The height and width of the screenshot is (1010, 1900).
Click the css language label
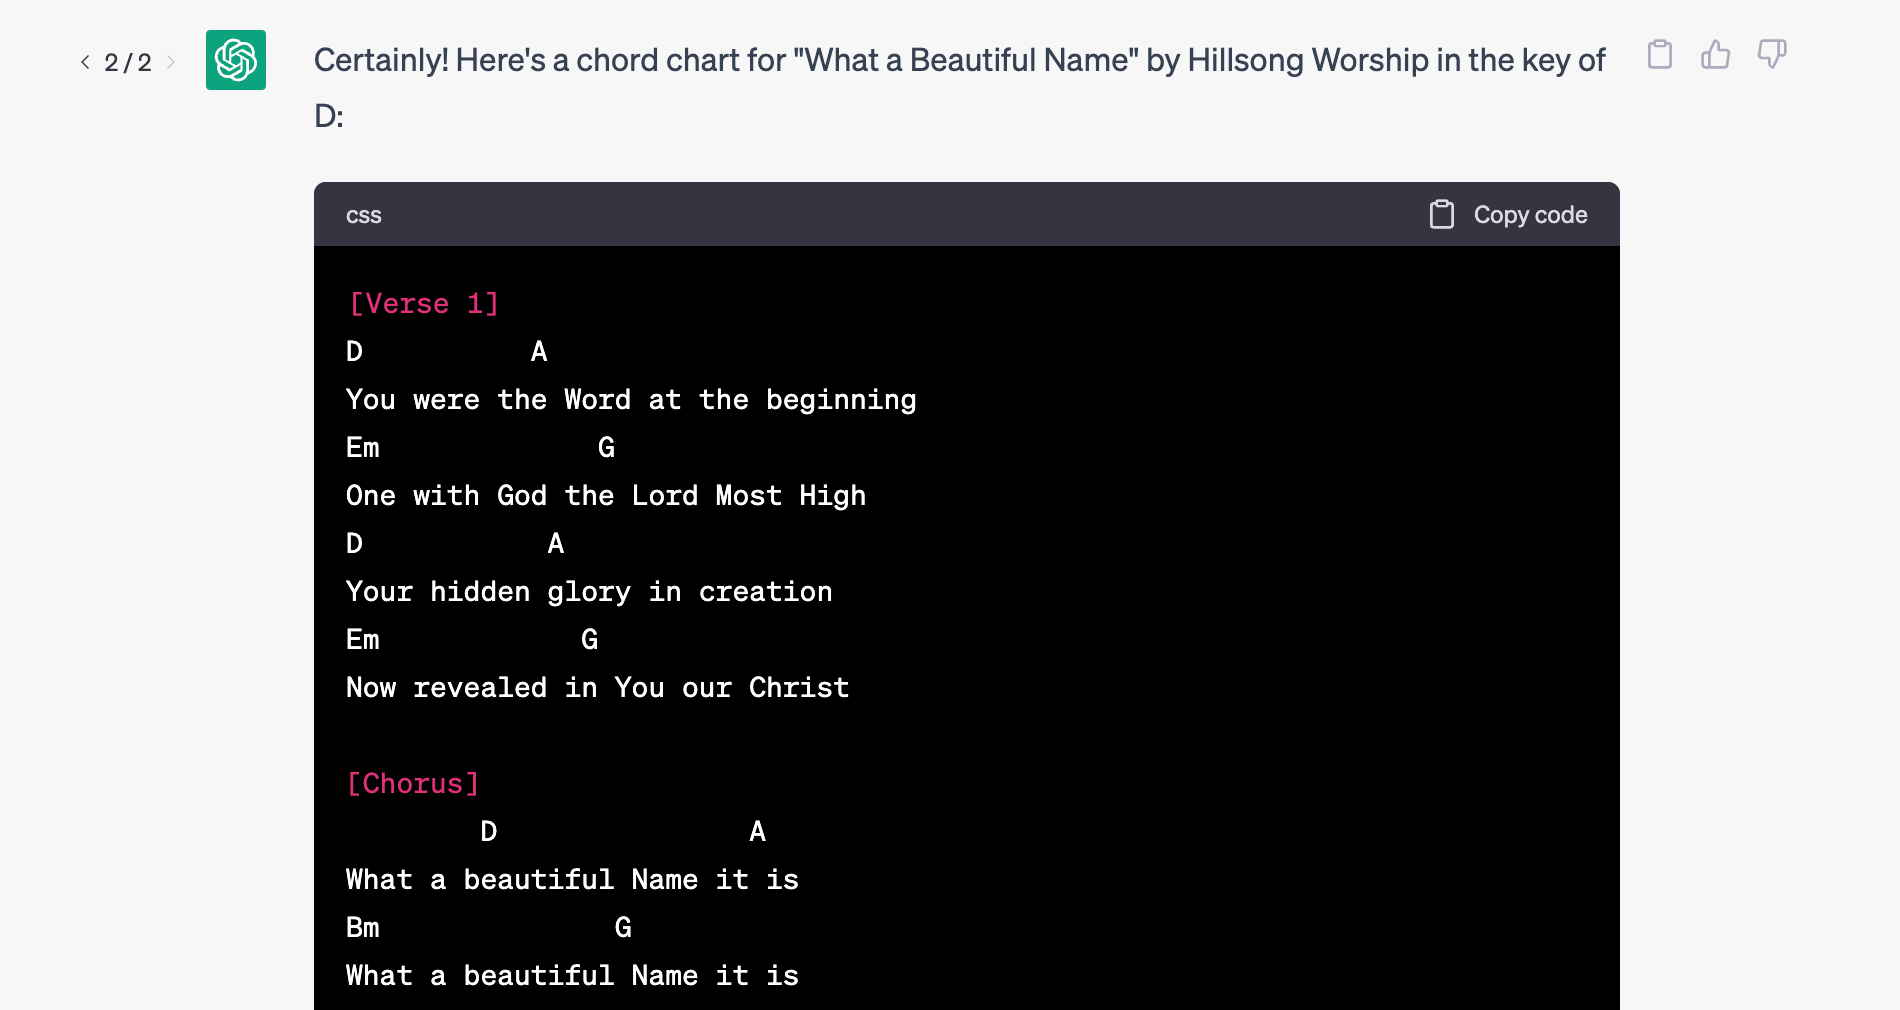pos(364,215)
